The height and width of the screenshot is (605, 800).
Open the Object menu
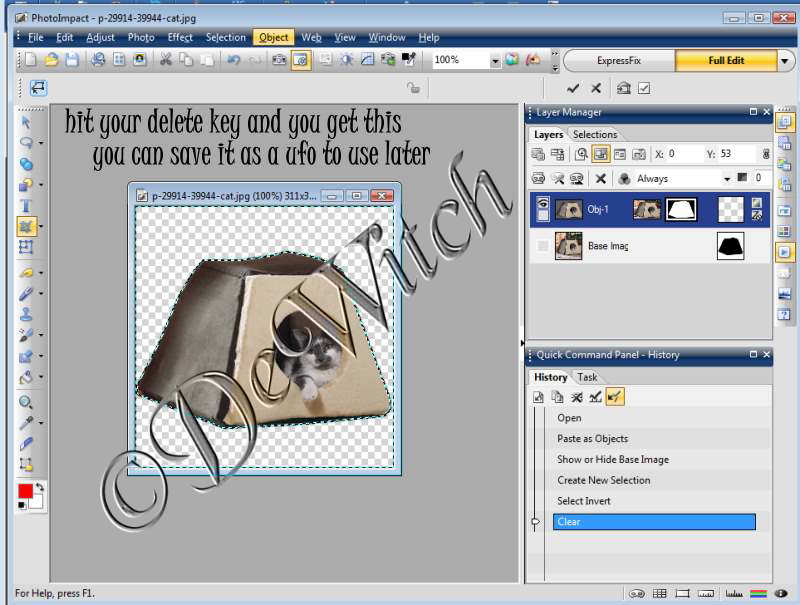[x=273, y=38]
